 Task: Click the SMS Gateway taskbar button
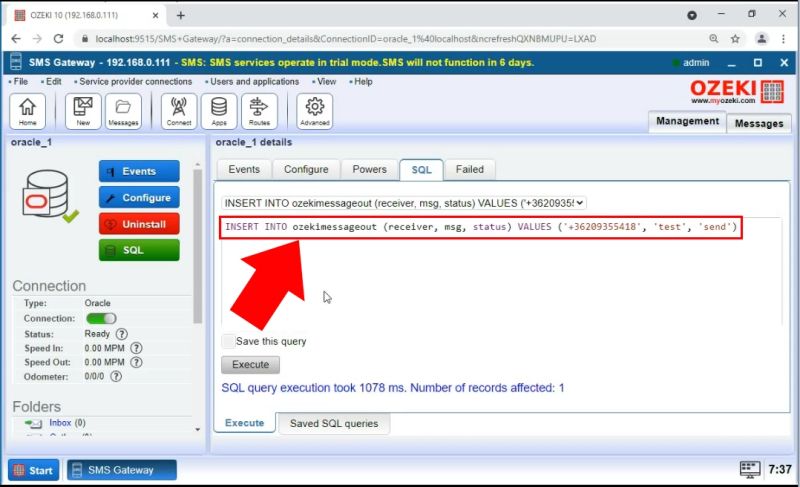point(121,470)
